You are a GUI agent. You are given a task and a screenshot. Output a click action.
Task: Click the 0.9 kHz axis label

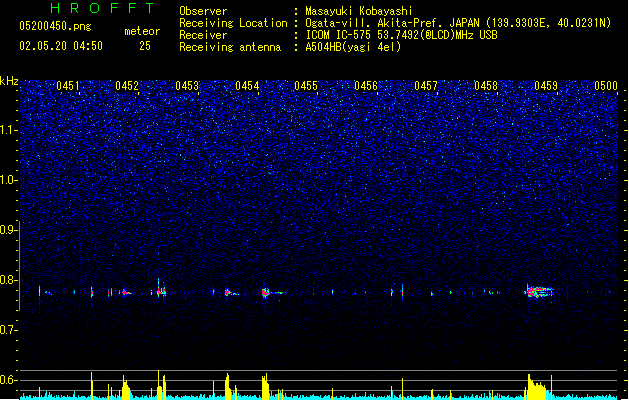(x=8, y=230)
